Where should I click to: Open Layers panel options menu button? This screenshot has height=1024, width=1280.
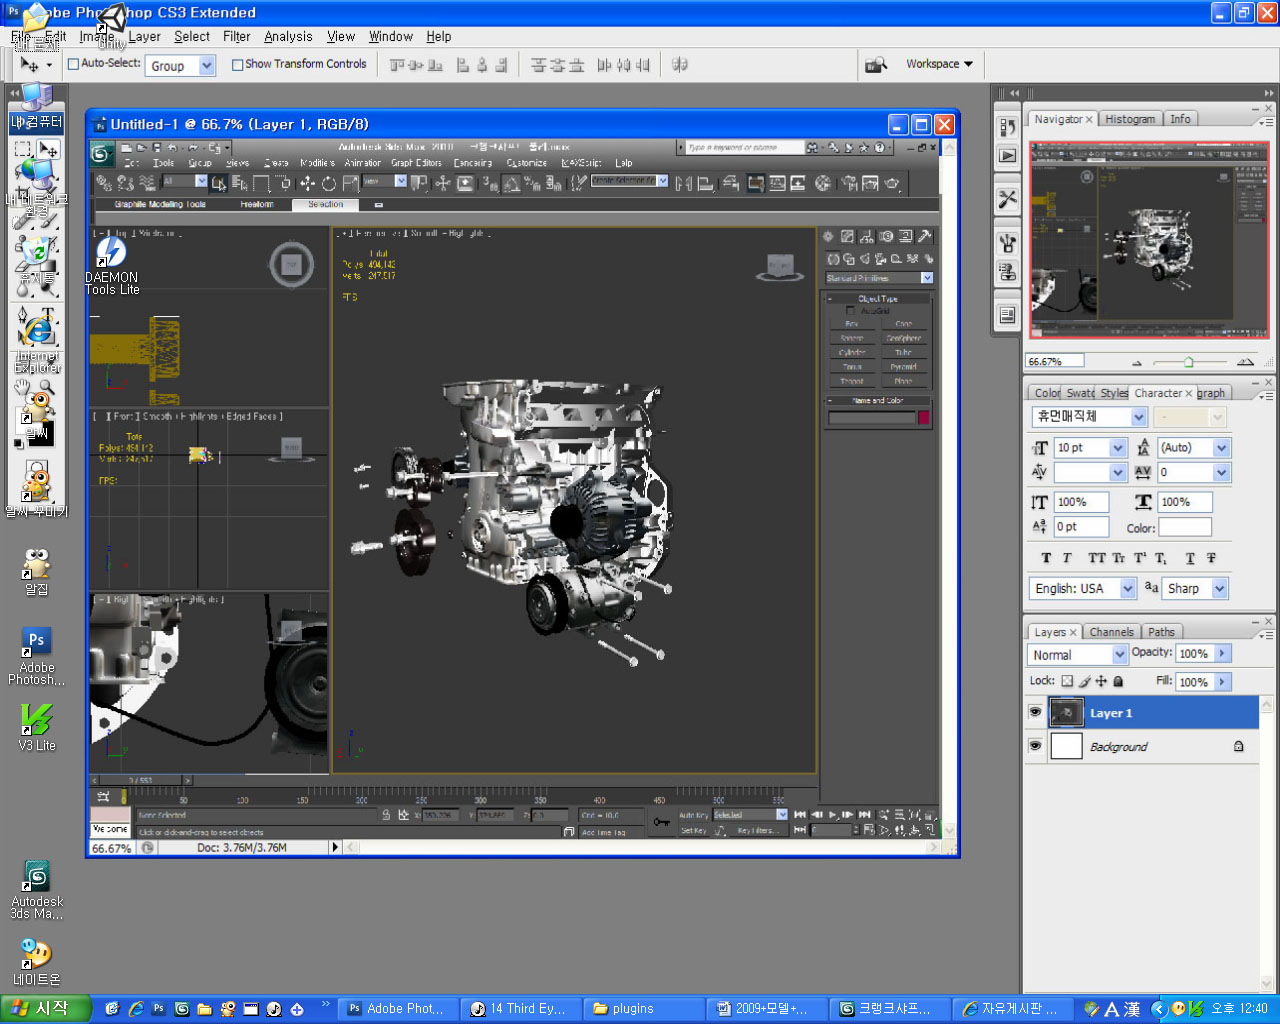tap(1267, 634)
